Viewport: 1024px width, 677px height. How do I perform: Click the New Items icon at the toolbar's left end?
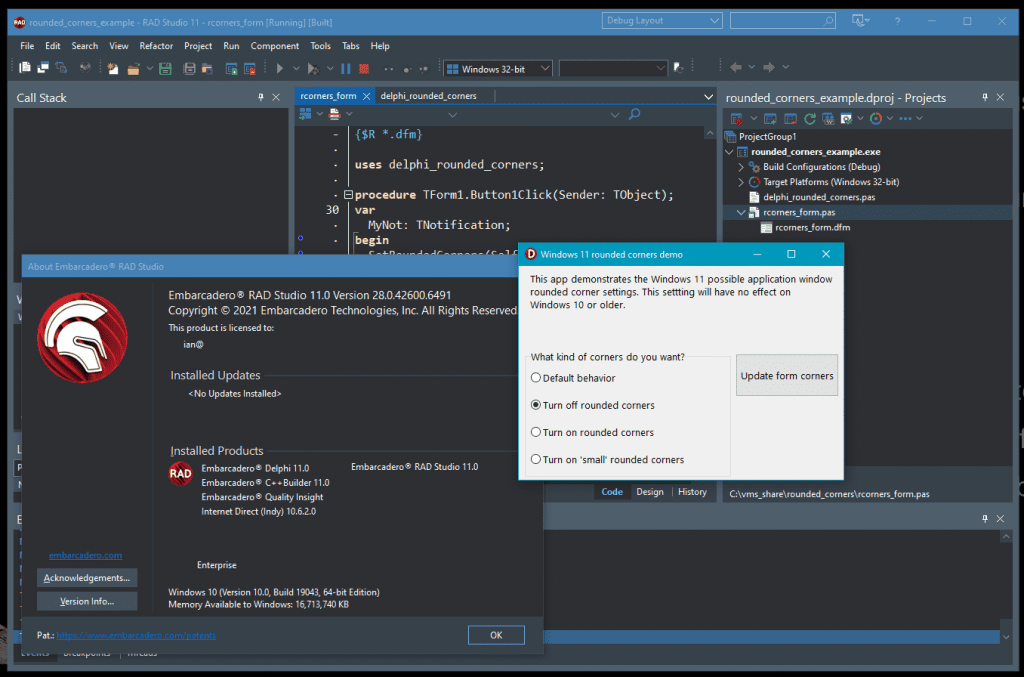click(25, 67)
